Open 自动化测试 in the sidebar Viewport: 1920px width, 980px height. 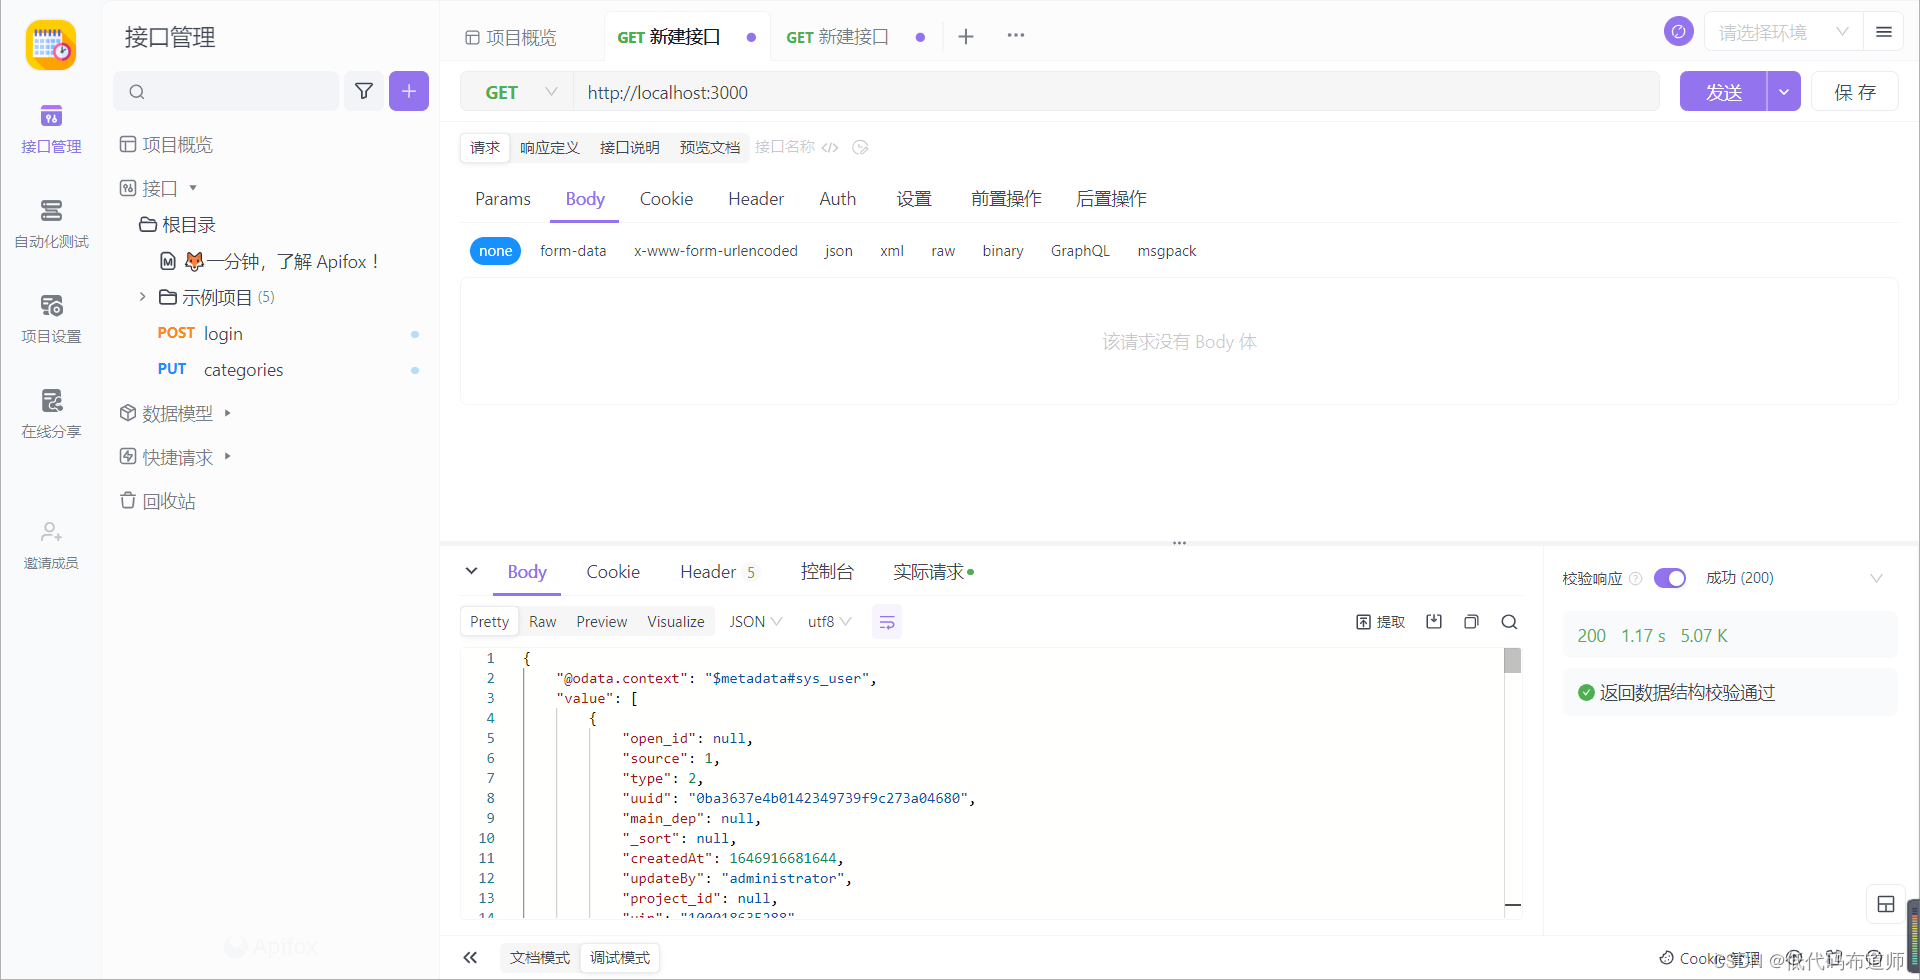tap(51, 224)
